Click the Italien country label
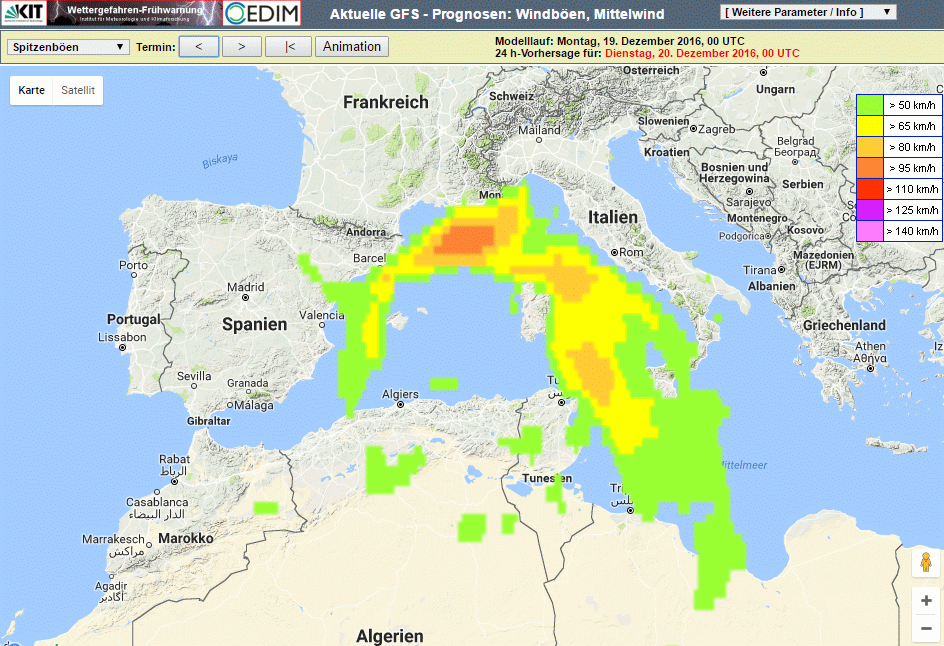Viewport: 944px width, 646px height. (x=613, y=217)
